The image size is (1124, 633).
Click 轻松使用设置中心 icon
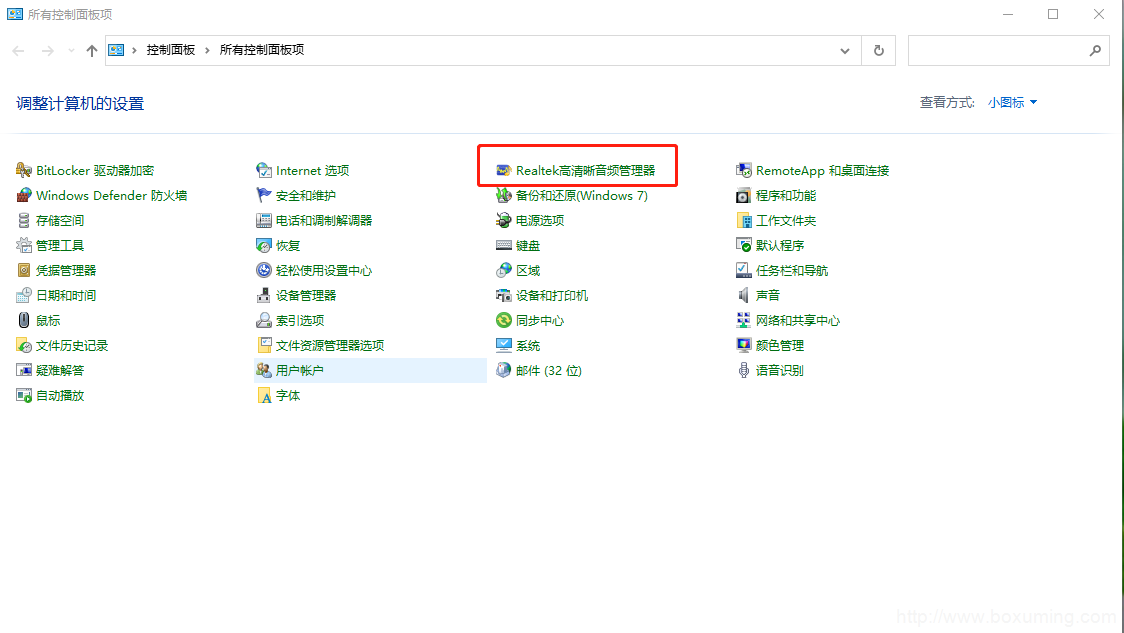click(x=264, y=270)
